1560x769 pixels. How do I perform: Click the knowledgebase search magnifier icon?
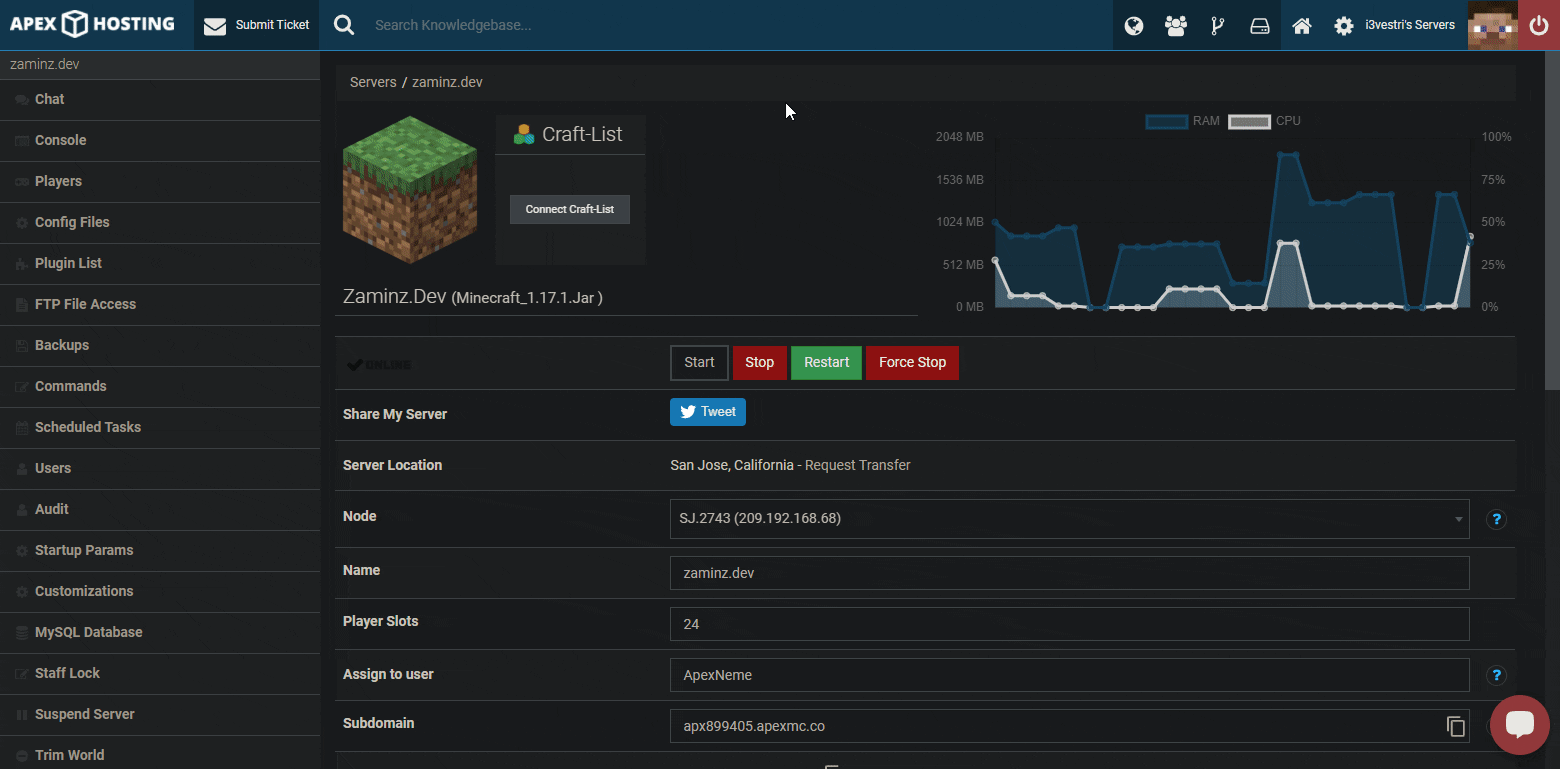tap(344, 25)
